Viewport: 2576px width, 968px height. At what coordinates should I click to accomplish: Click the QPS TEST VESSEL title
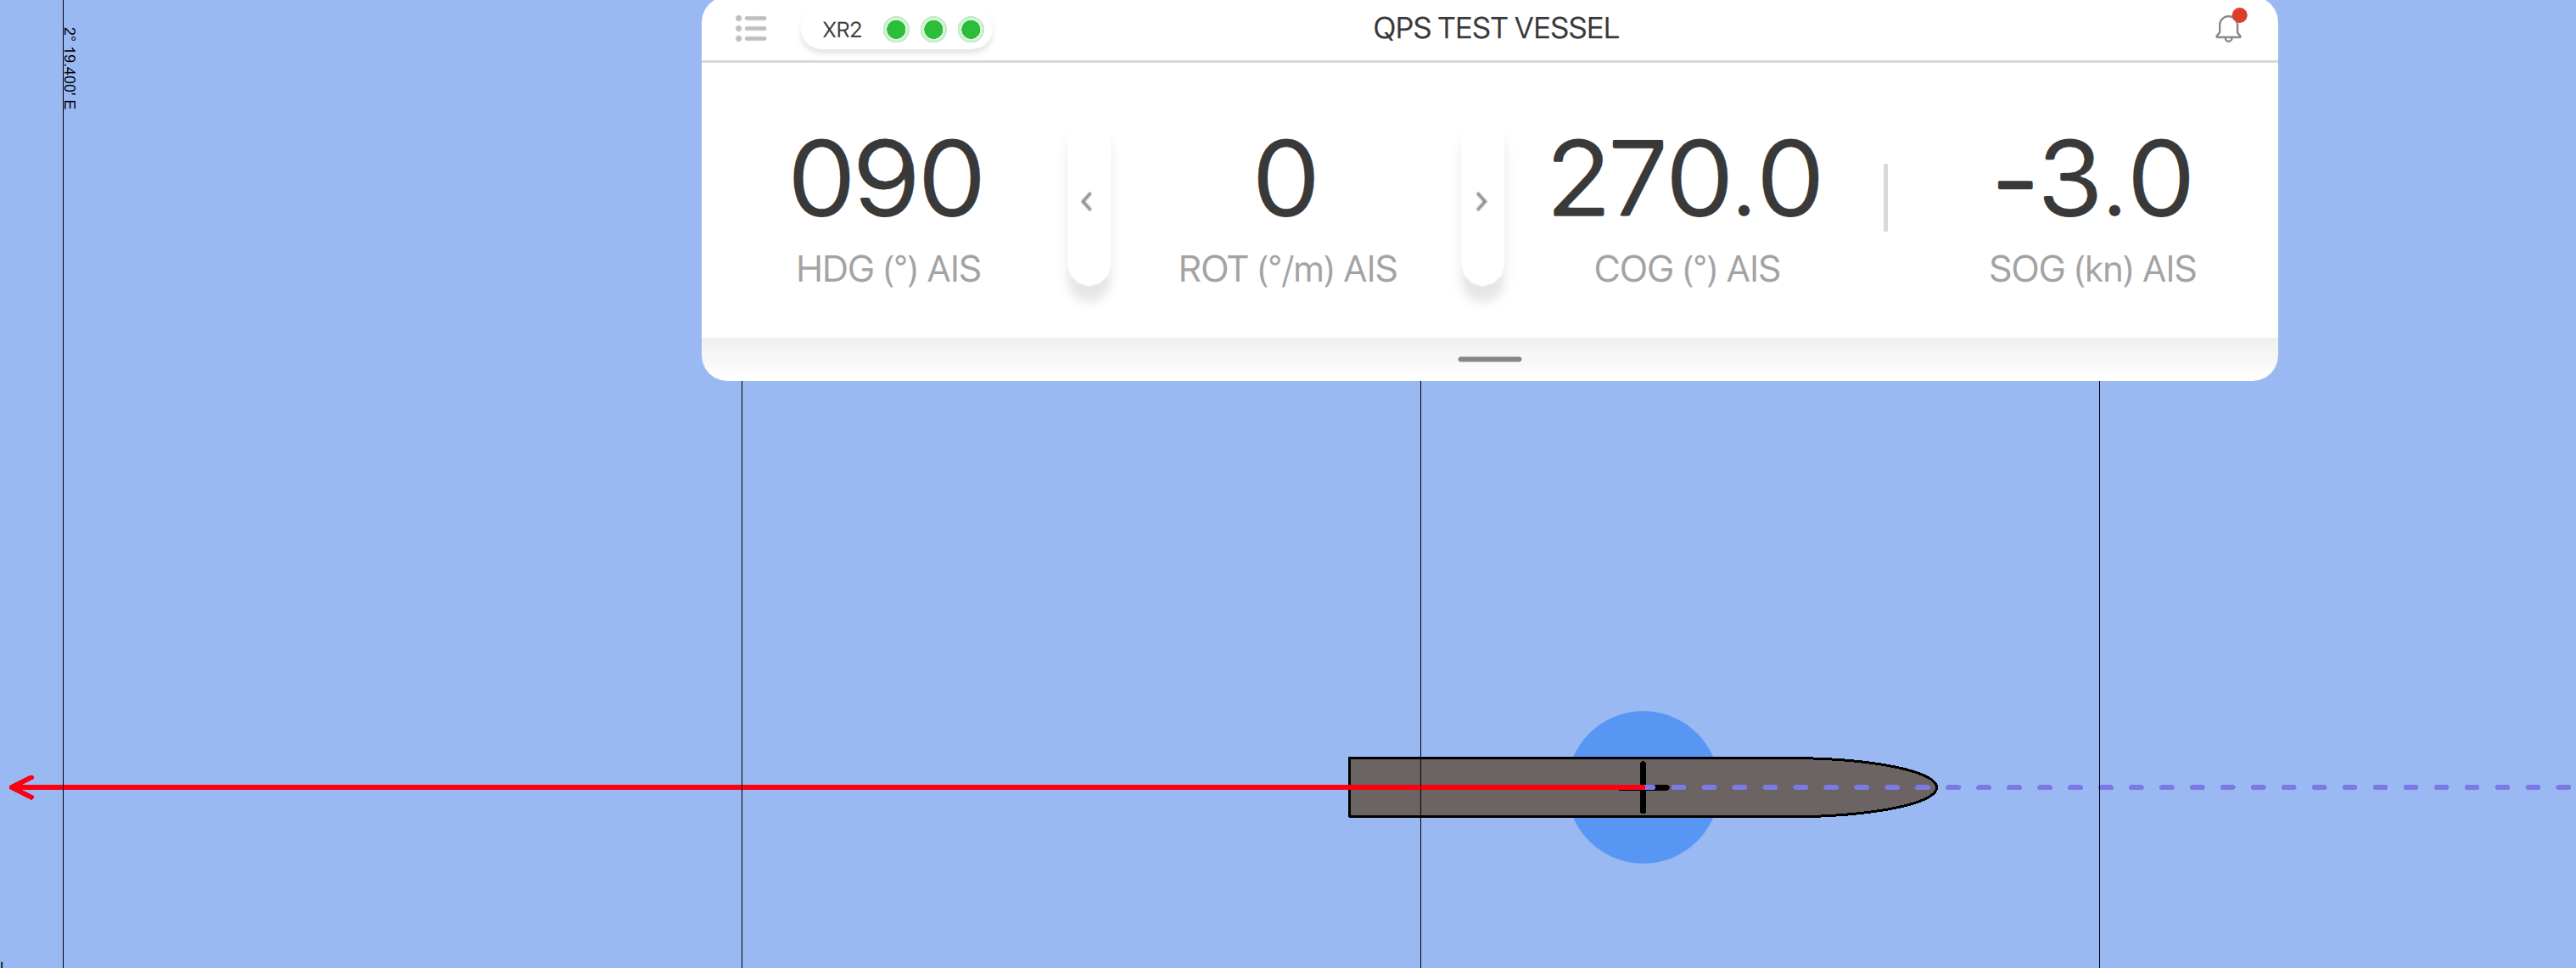pyautogui.click(x=1495, y=28)
